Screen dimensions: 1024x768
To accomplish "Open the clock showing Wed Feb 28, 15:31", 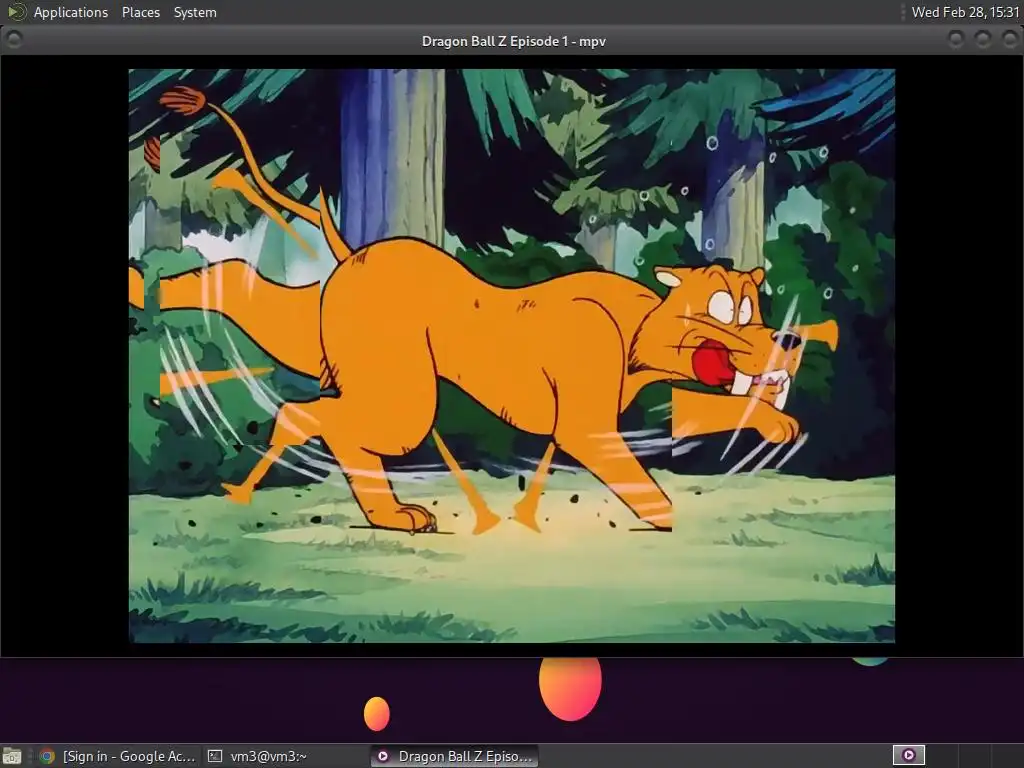I will (x=965, y=12).
